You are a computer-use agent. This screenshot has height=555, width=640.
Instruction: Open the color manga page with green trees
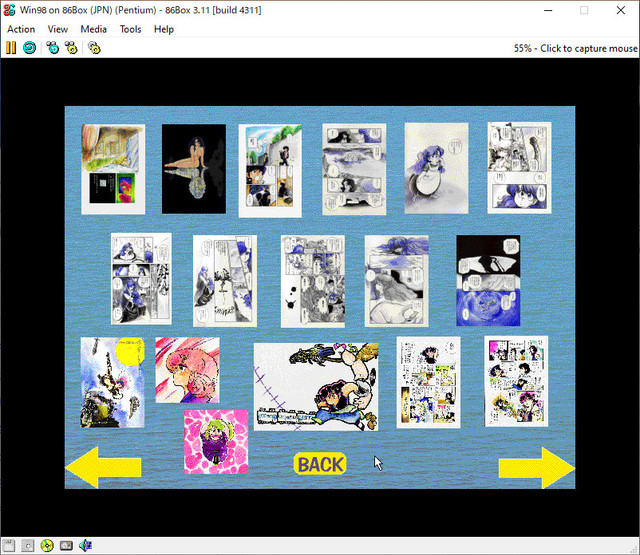[x=270, y=171]
